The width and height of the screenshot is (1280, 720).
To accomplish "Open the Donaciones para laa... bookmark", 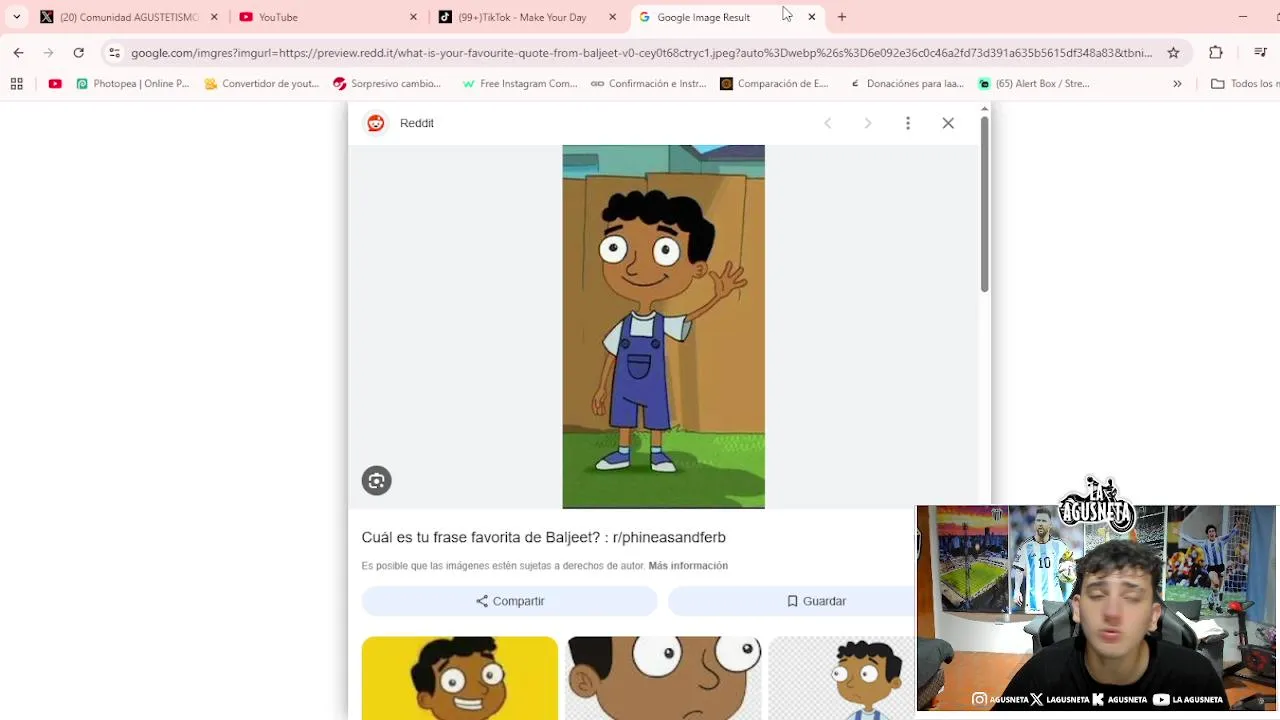I will click(x=906, y=84).
